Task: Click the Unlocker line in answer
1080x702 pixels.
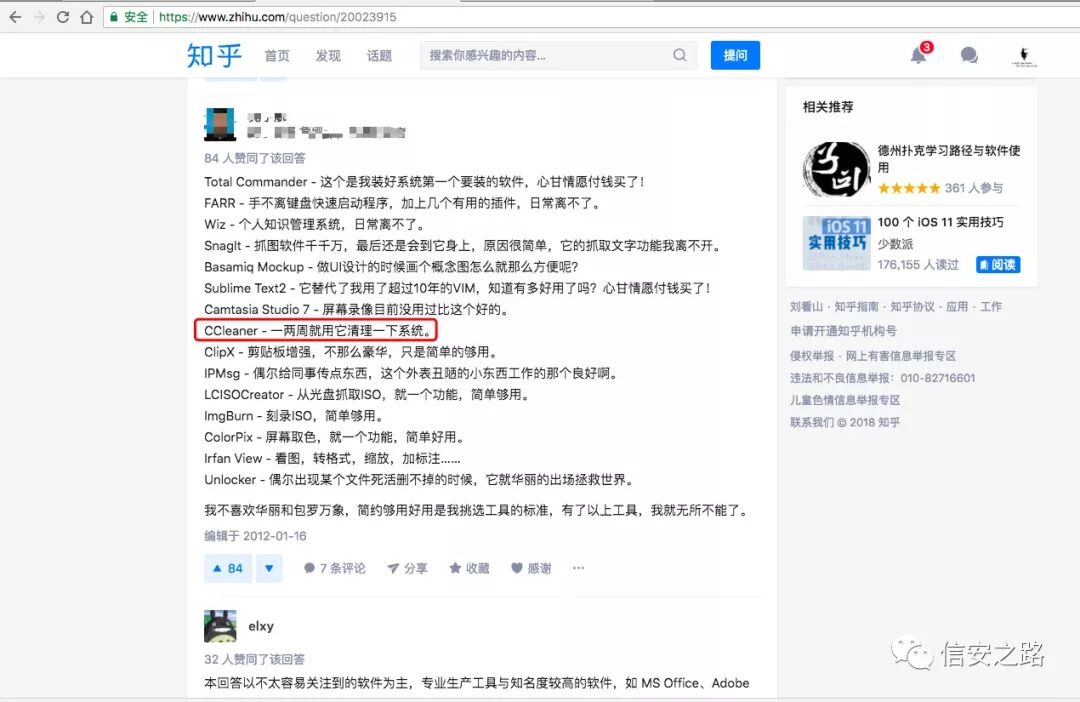Action: pos(420,479)
